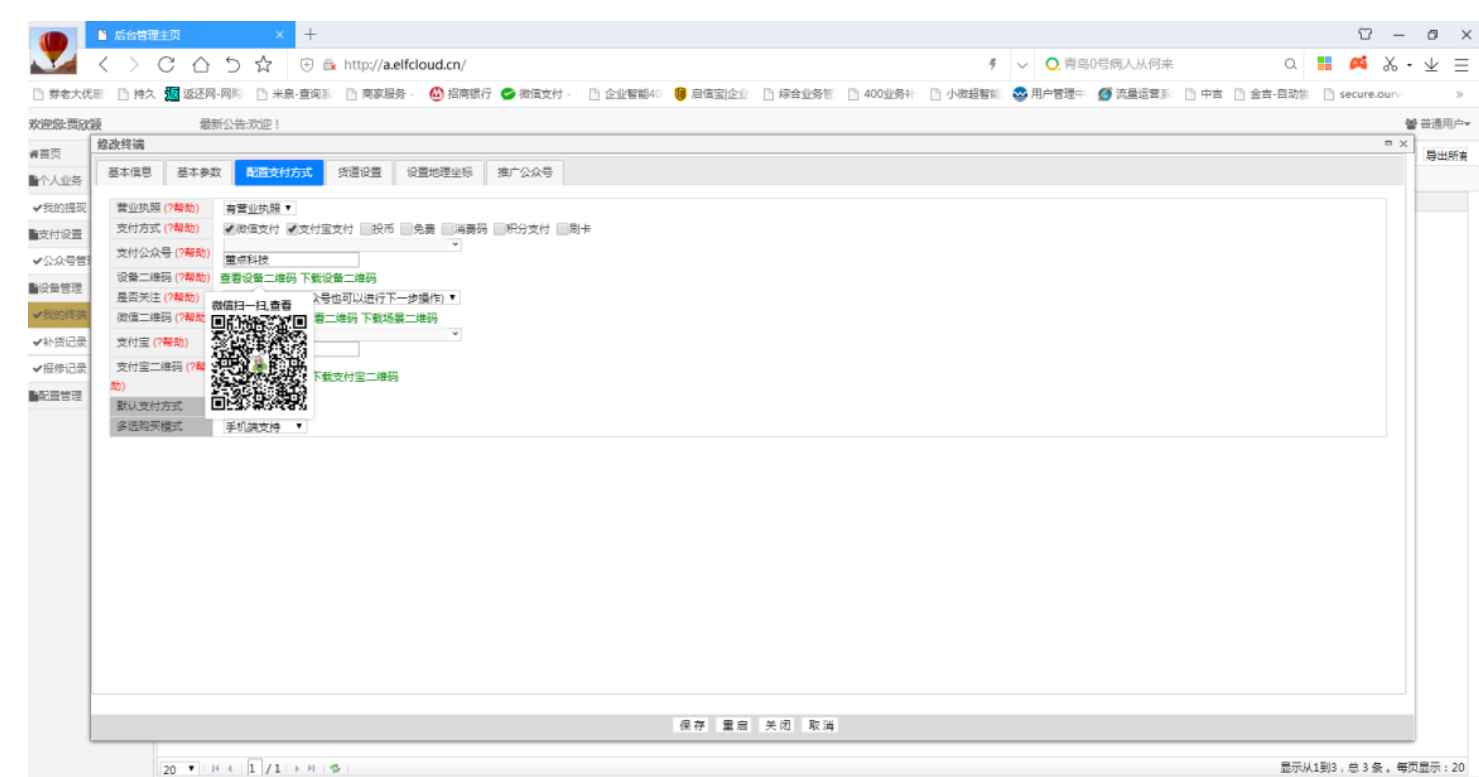Open the 手机端支持 multi-purchase dropdown

(265, 427)
